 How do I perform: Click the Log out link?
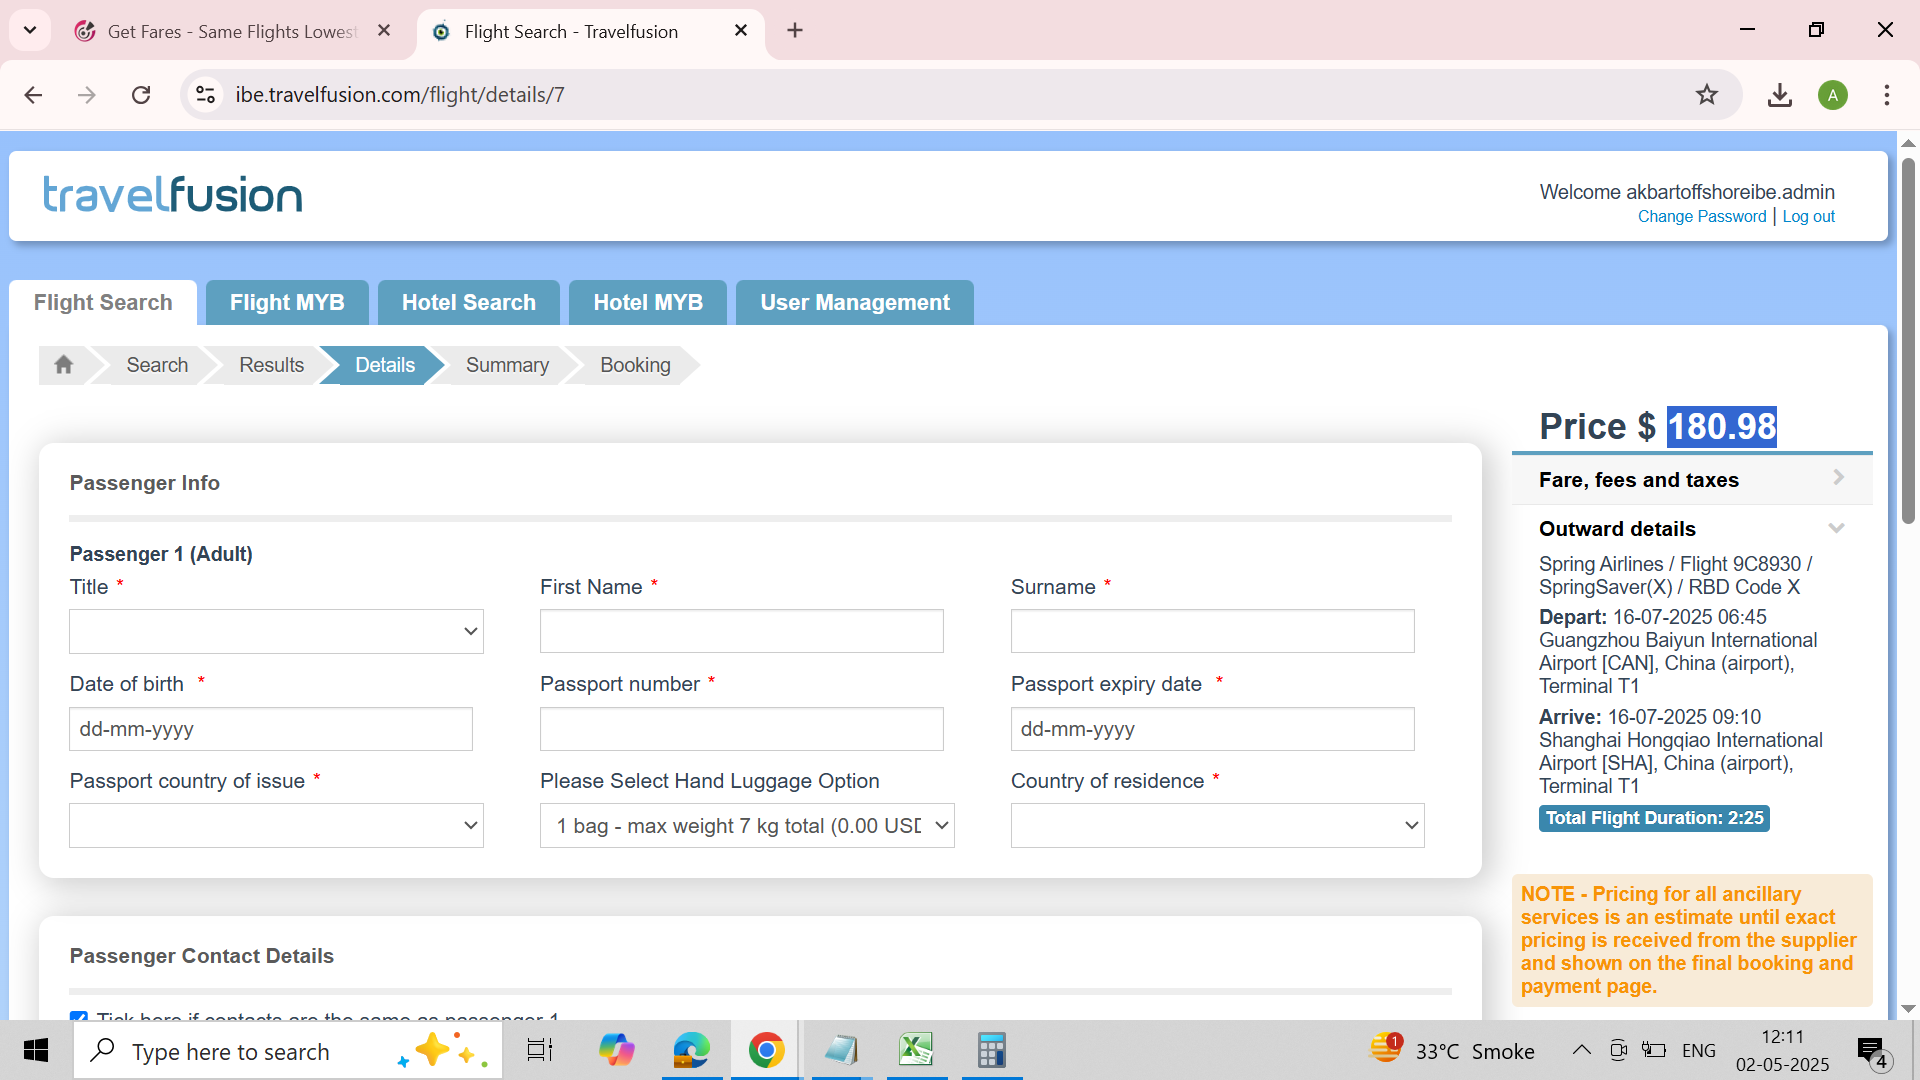(x=1808, y=217)
